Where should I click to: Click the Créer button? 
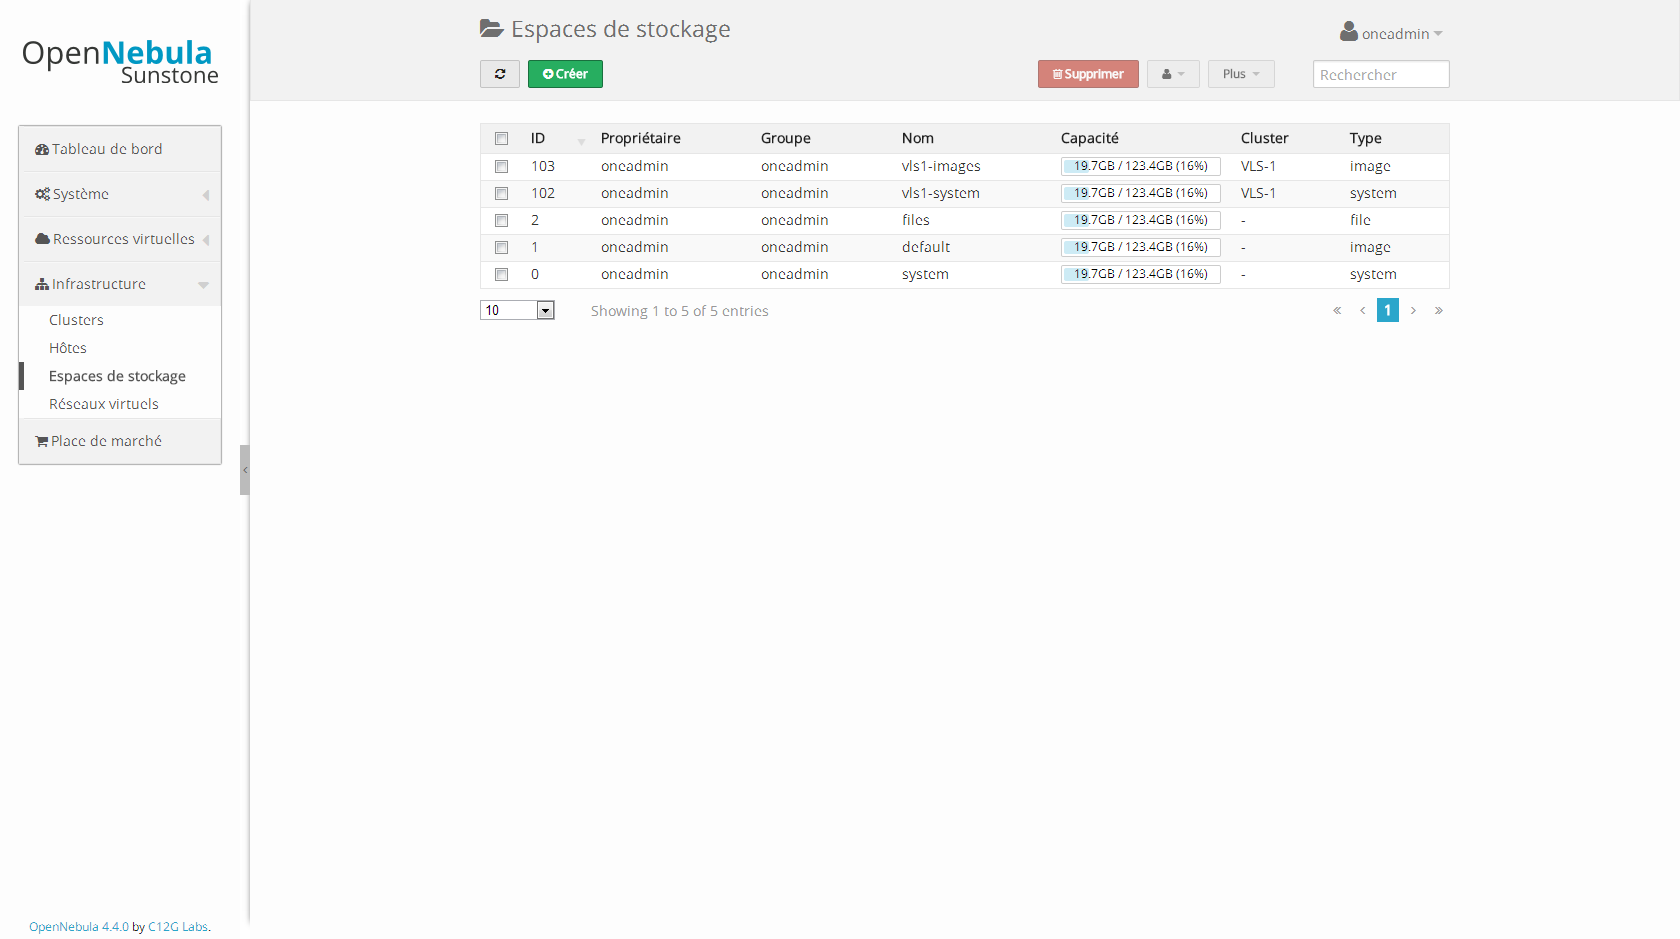click(565, 74)
